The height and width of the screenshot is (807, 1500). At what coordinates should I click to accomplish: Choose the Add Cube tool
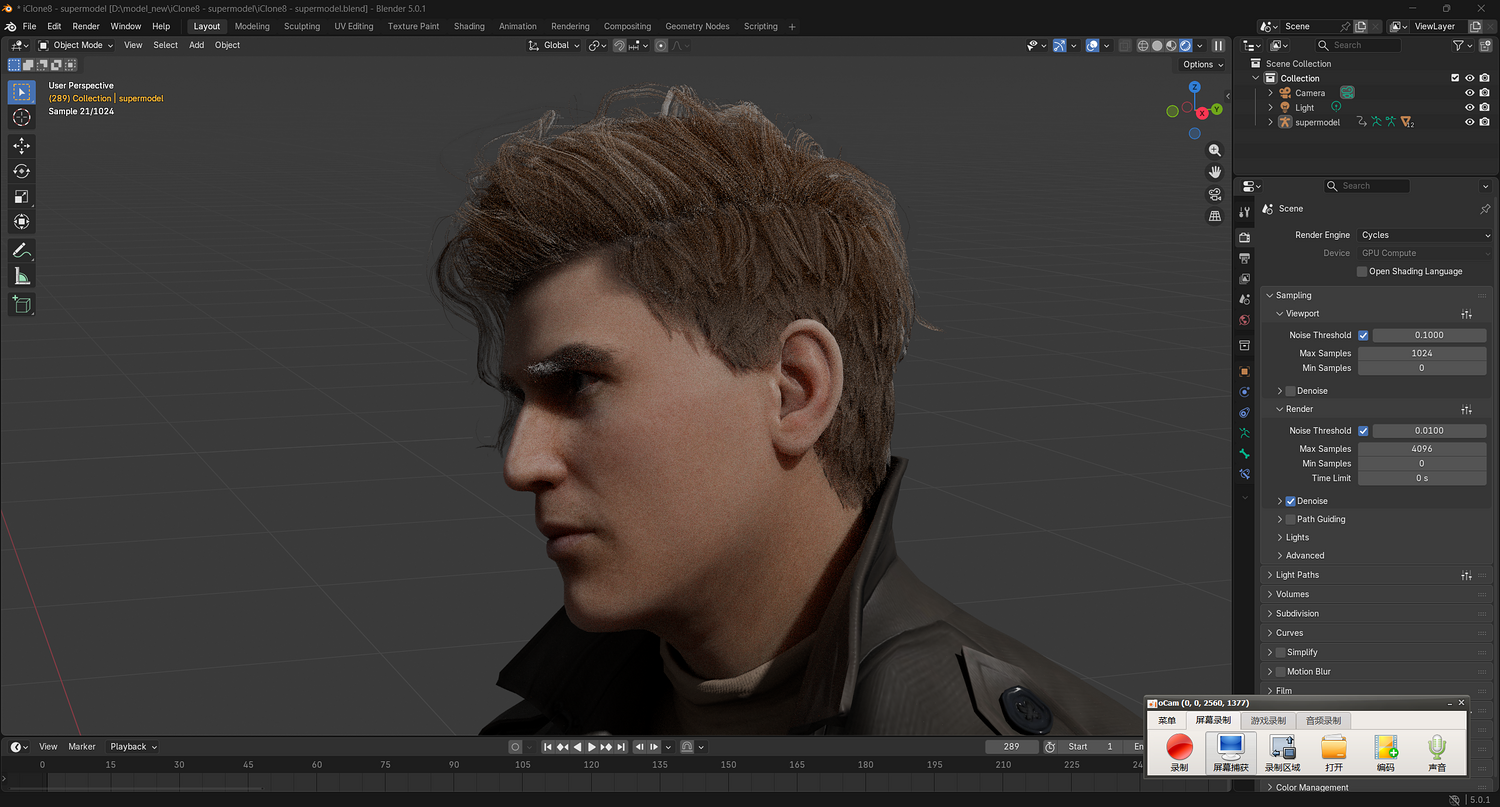coord(21,304)
